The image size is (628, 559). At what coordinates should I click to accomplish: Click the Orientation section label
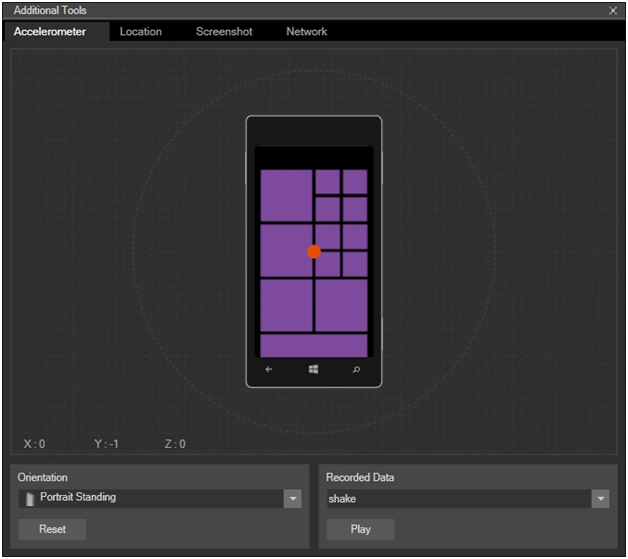pyautogui.click(x=42, y=477)
